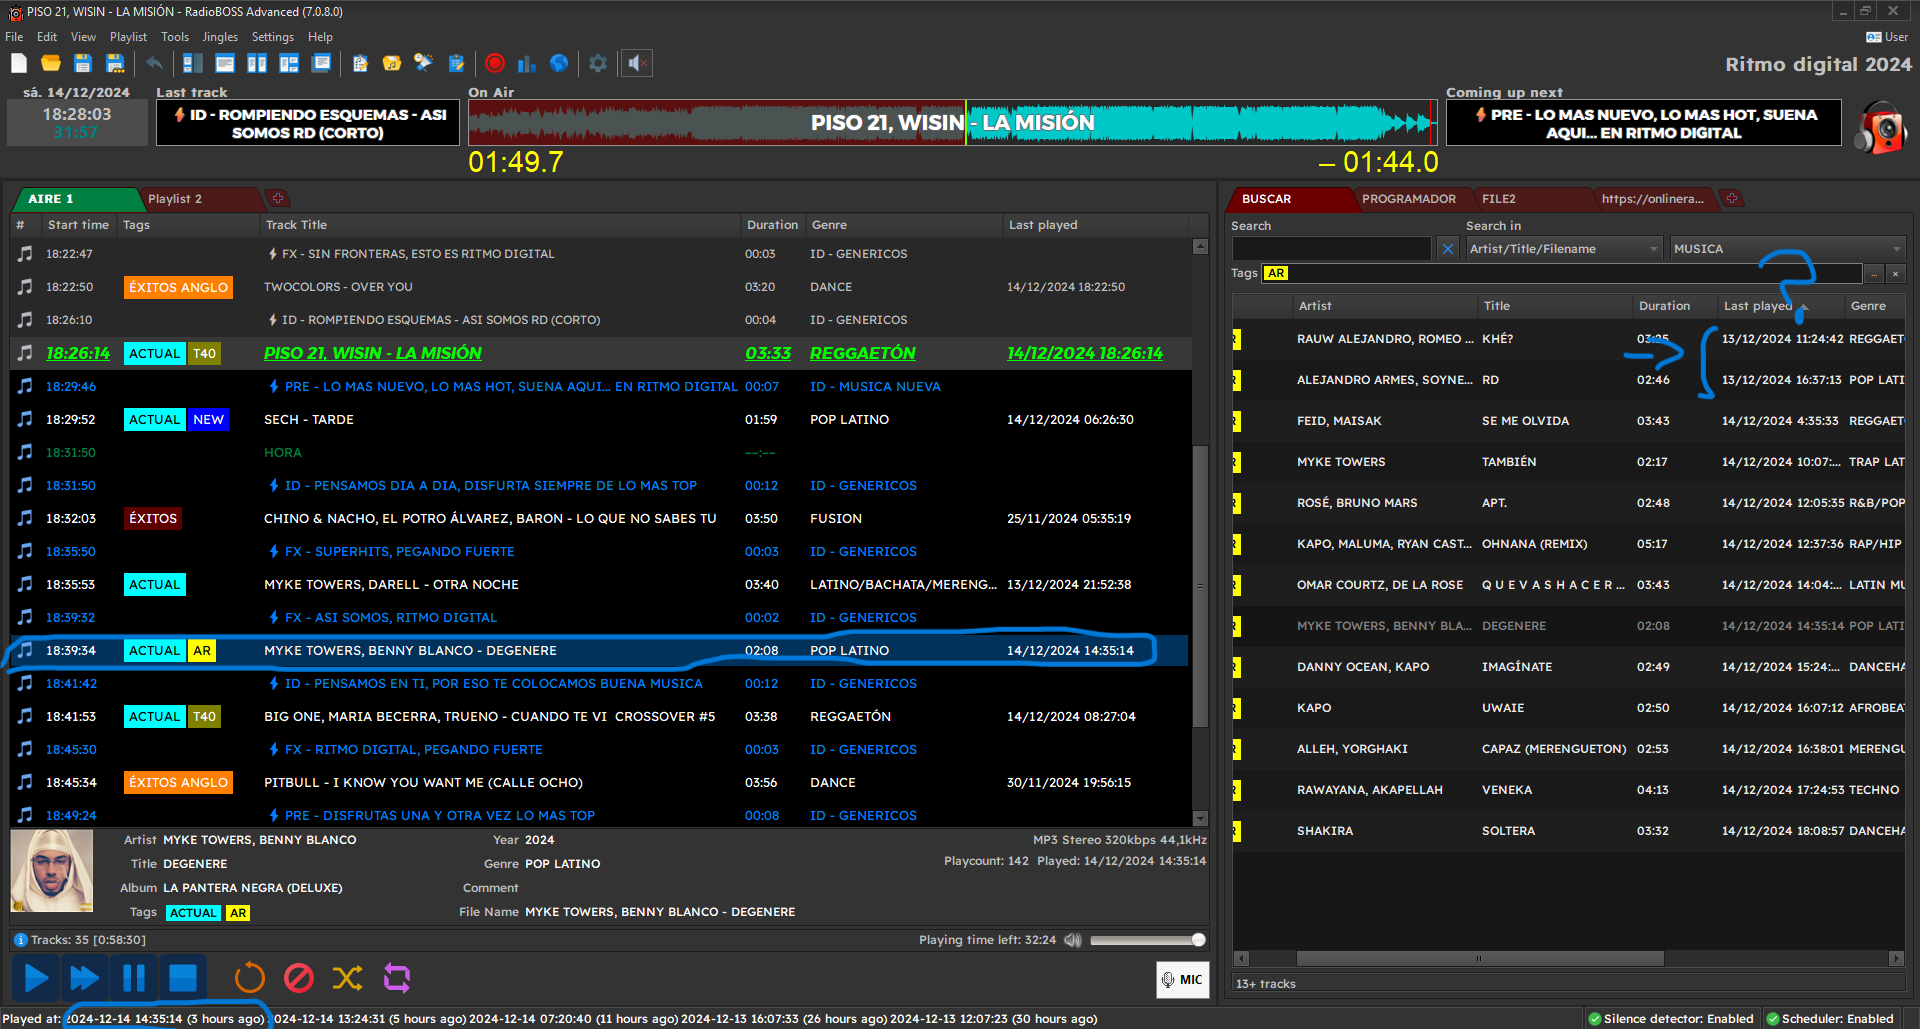Toggle the MIC button
This screenshot has width=1920, height=1029.
tap(1182, 980)
